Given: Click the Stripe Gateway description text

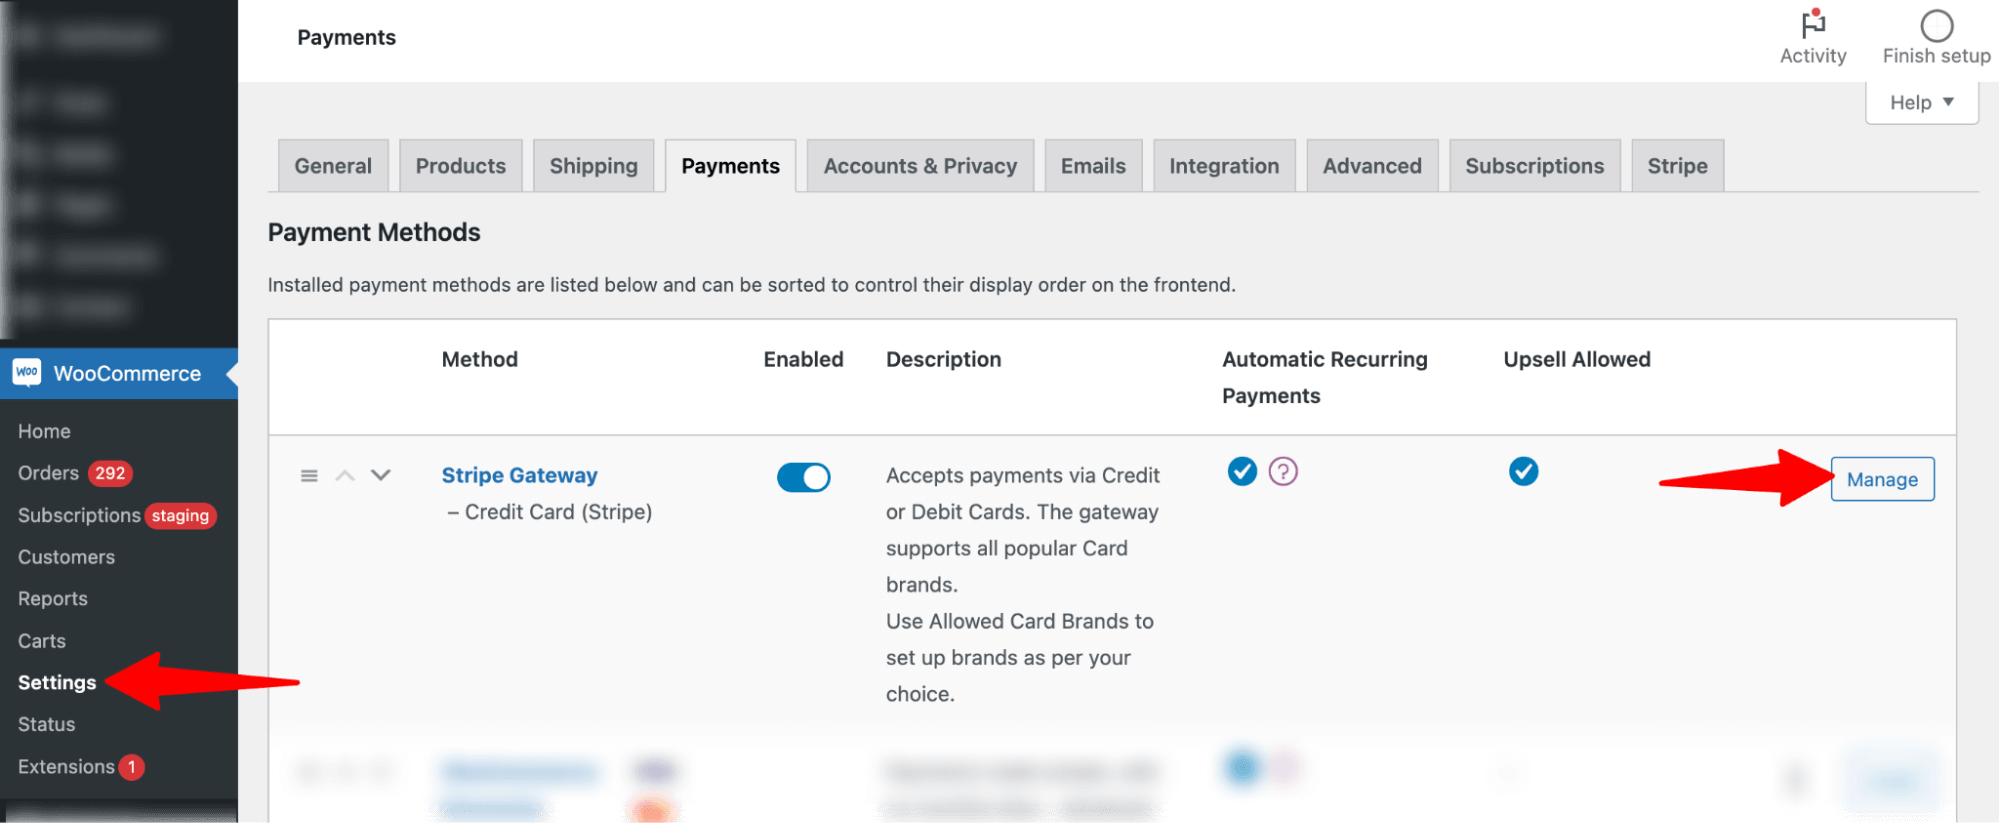Looking at the screenshot, I should 1023,585.
